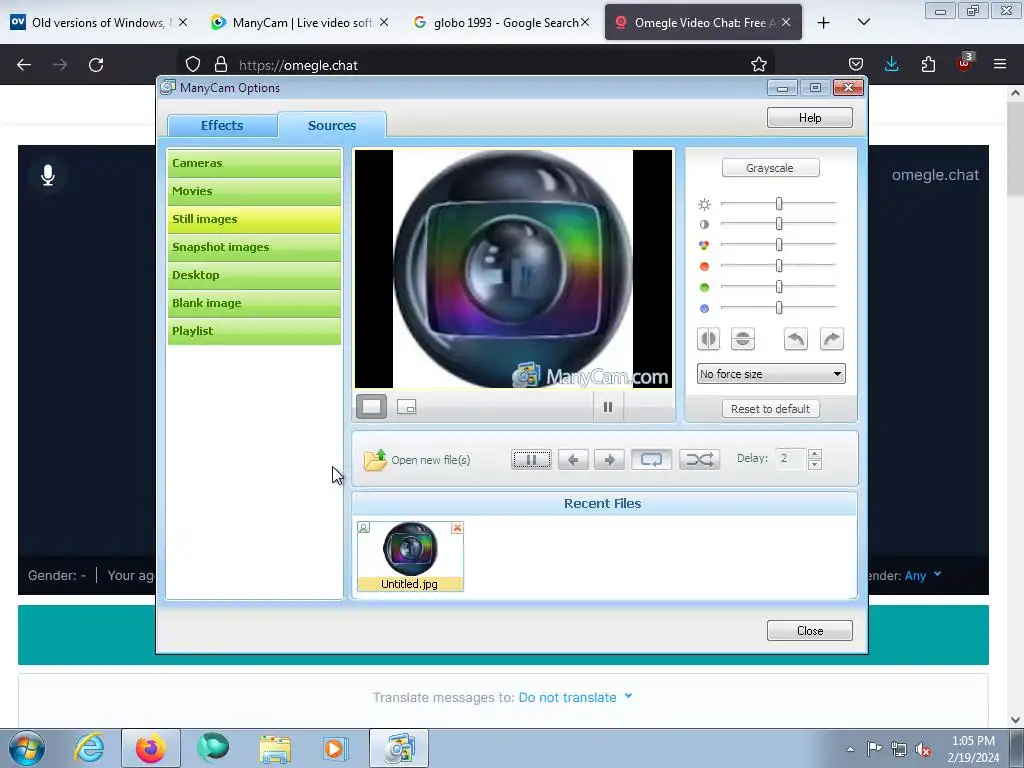Open Firefox downloads panel

pos(891,64)
